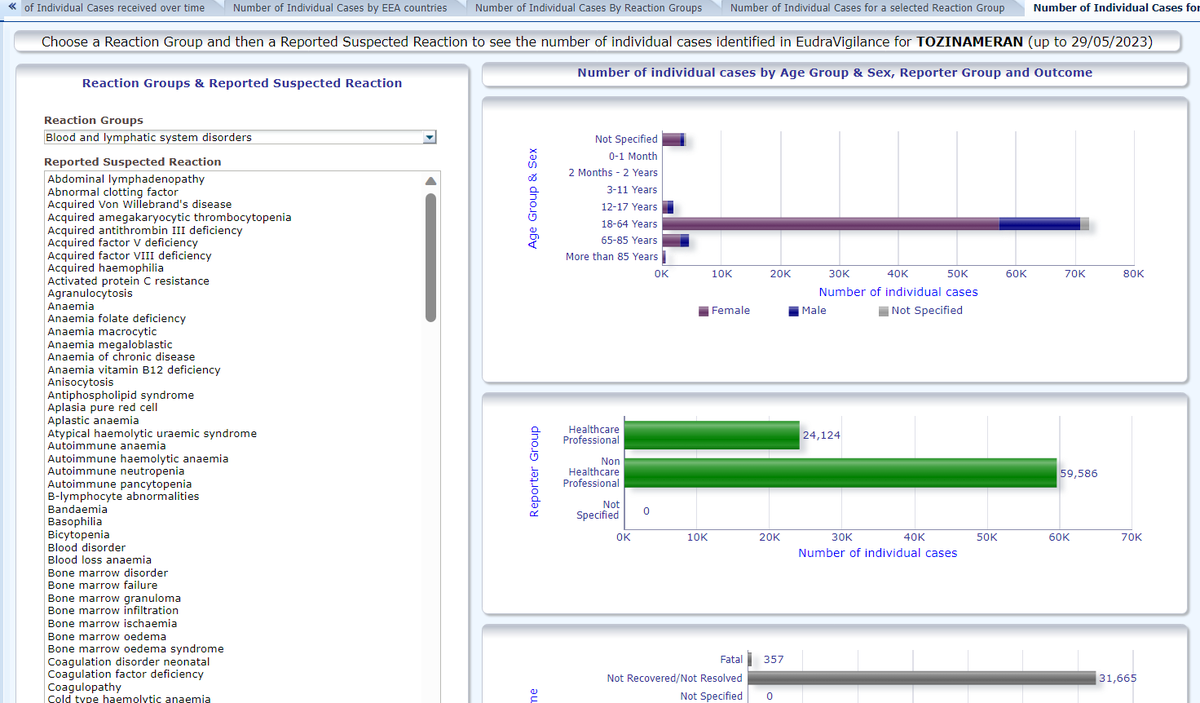The height and width of the screenshot is (703, 1200).
Task: Select Agranulocytosis from the reaction list
Action: tap(90, 294)
